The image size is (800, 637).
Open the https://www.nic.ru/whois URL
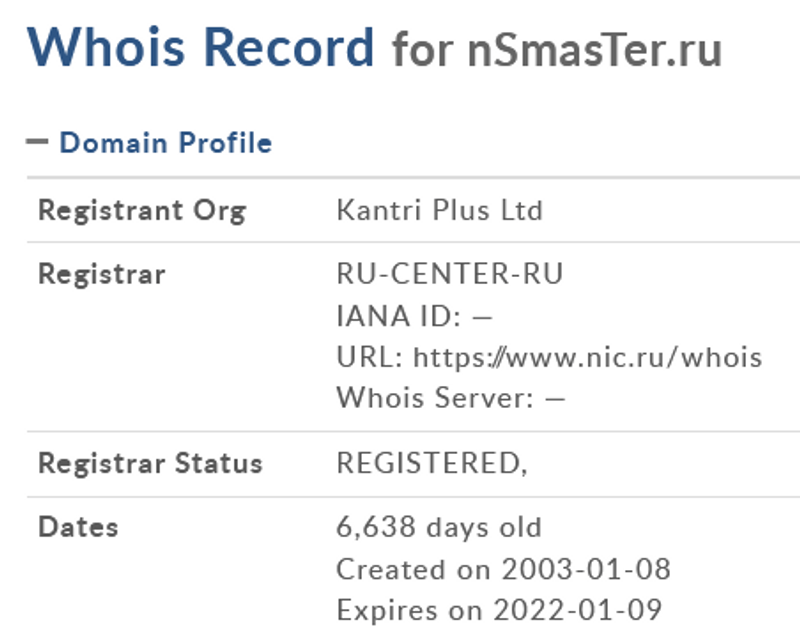pos(587,357)
